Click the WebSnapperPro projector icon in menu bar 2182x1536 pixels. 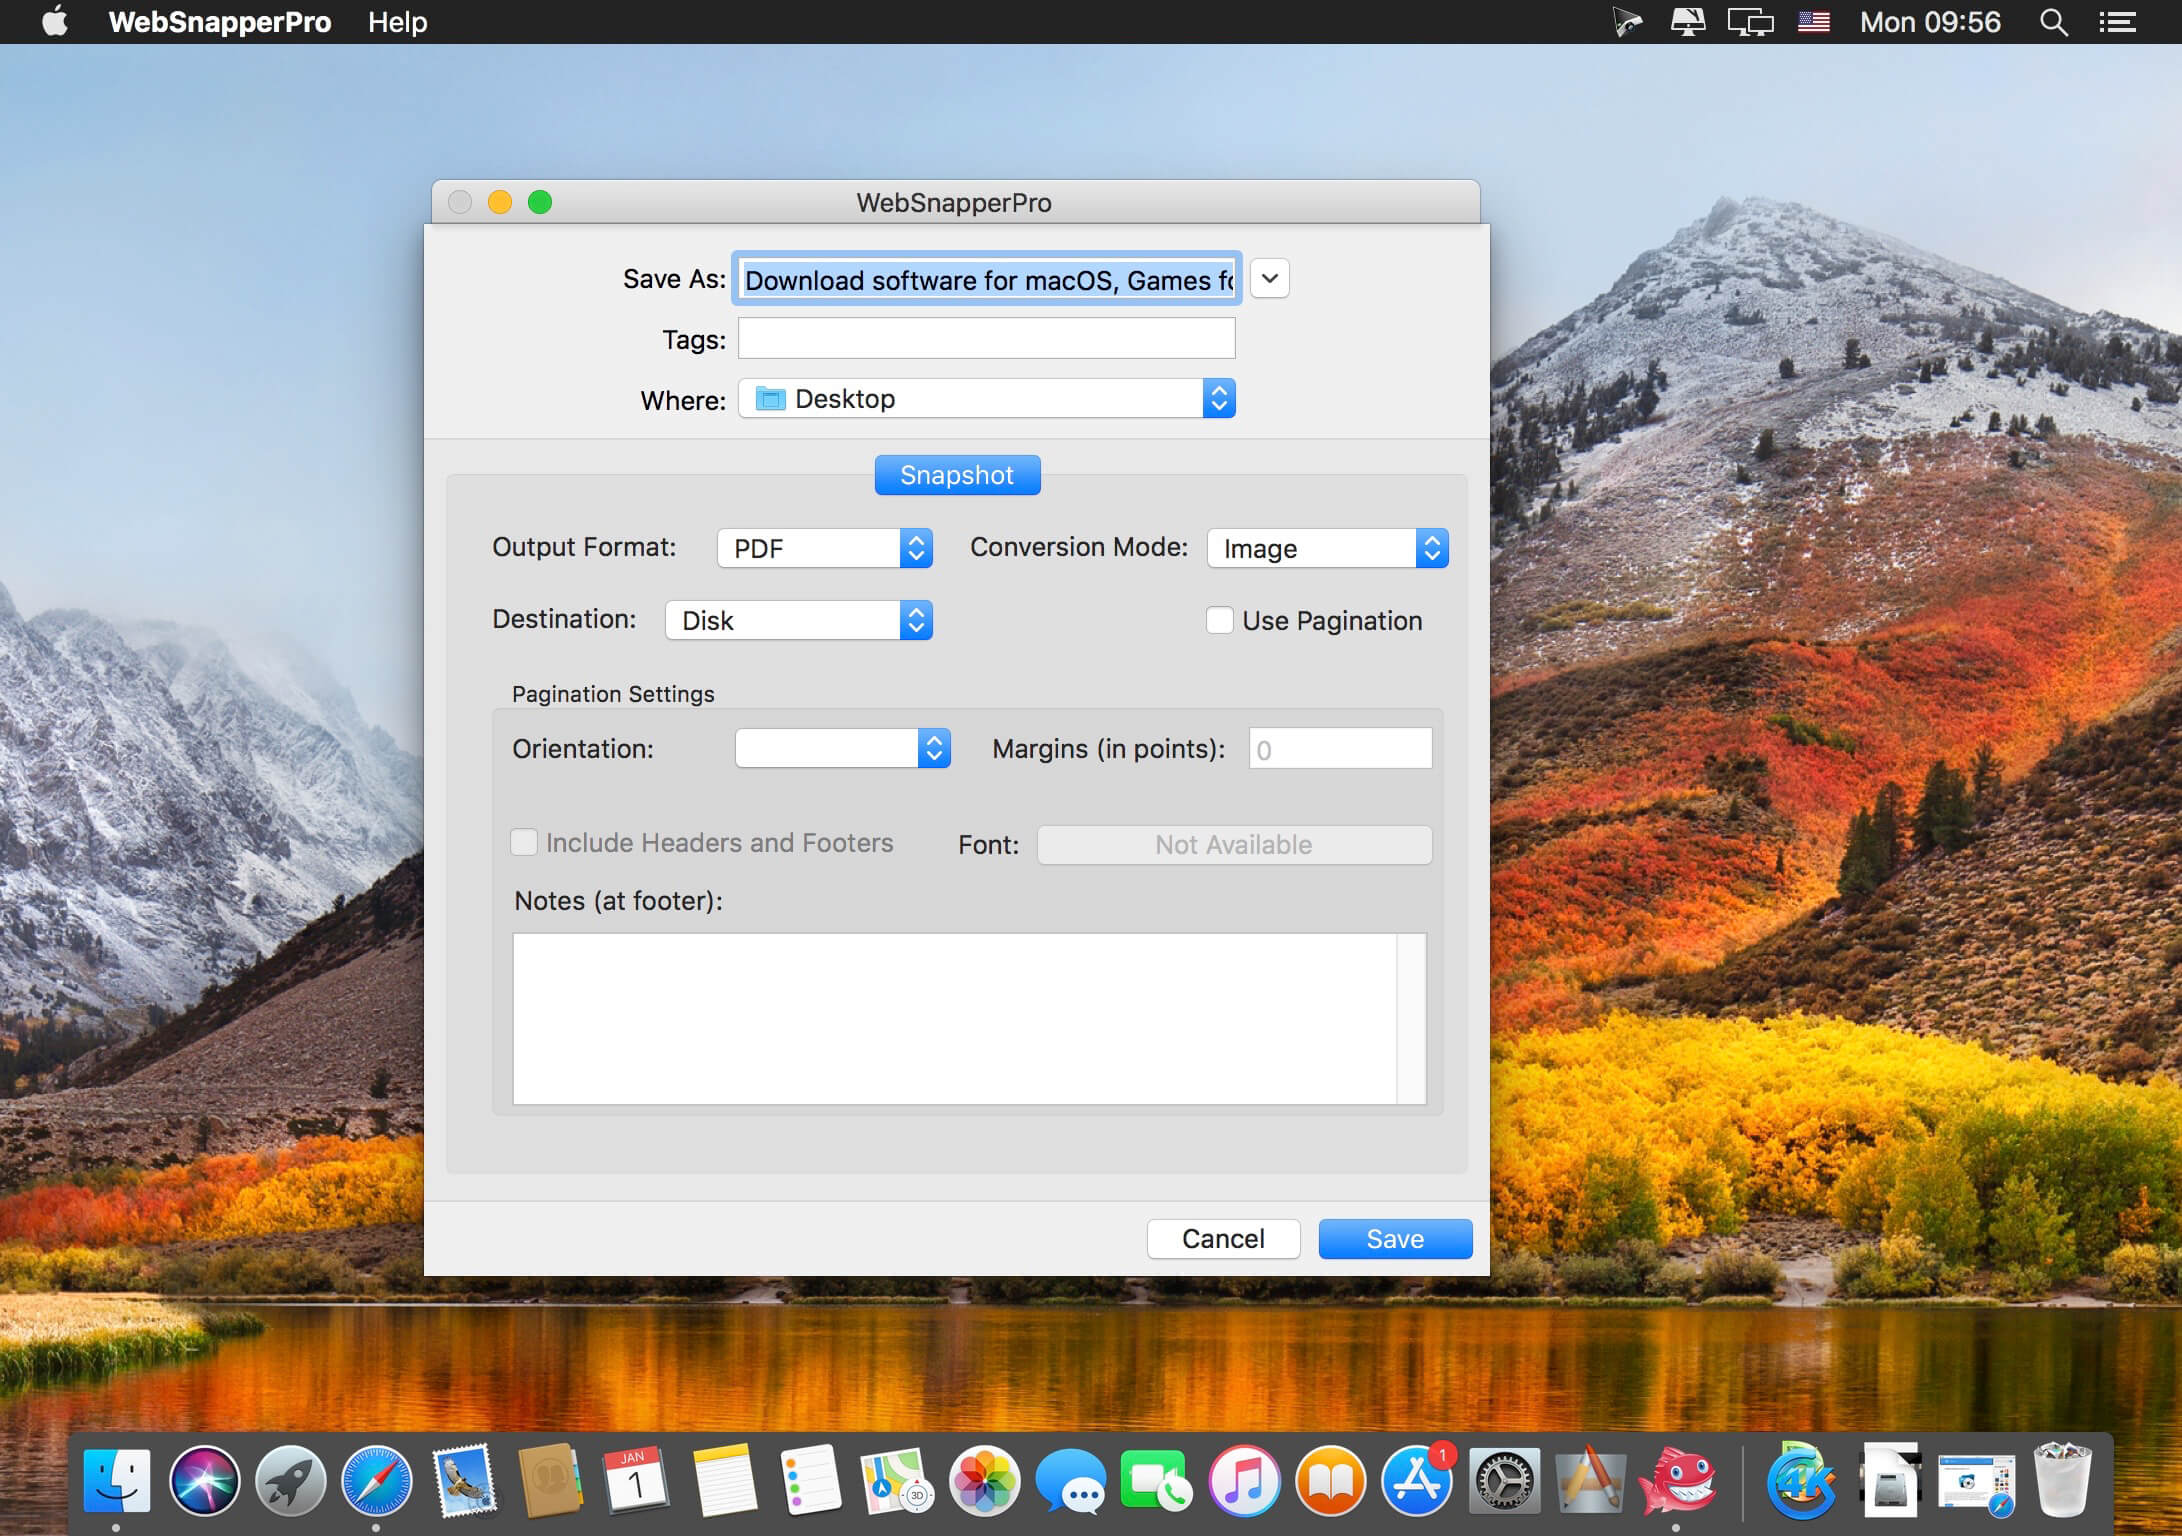1627,22
